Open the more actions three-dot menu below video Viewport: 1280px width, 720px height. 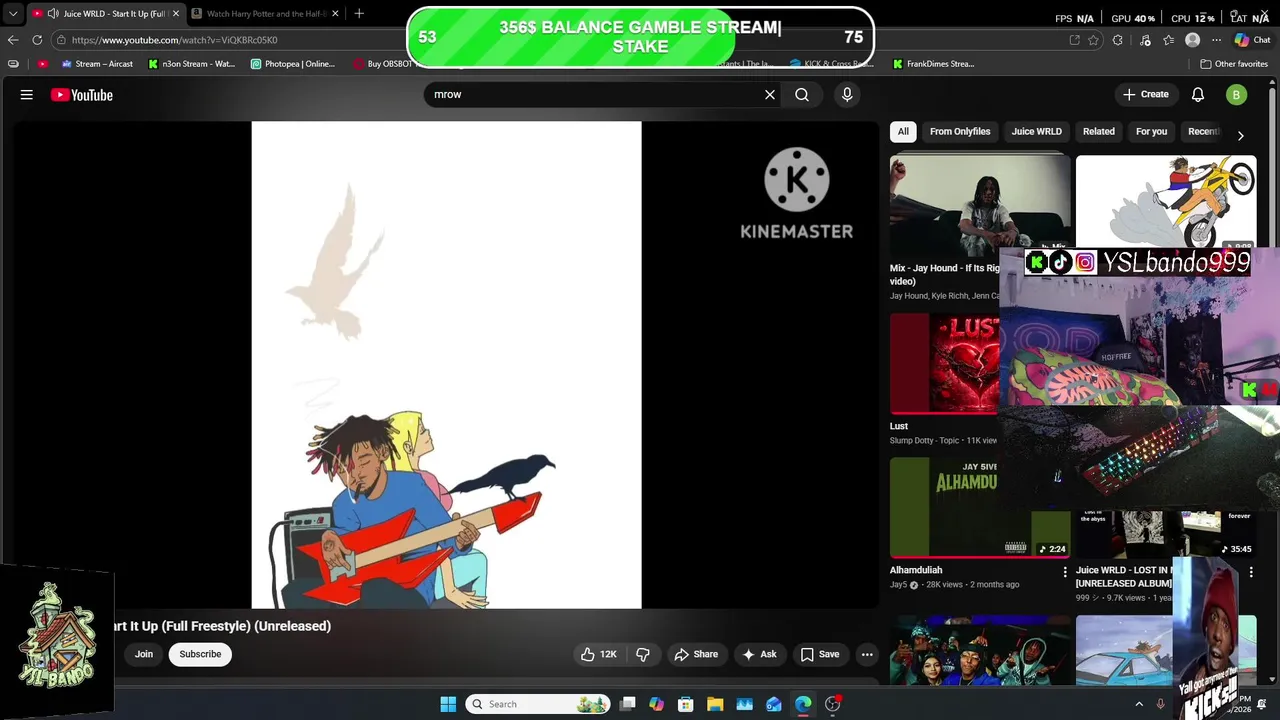(867, 654)
